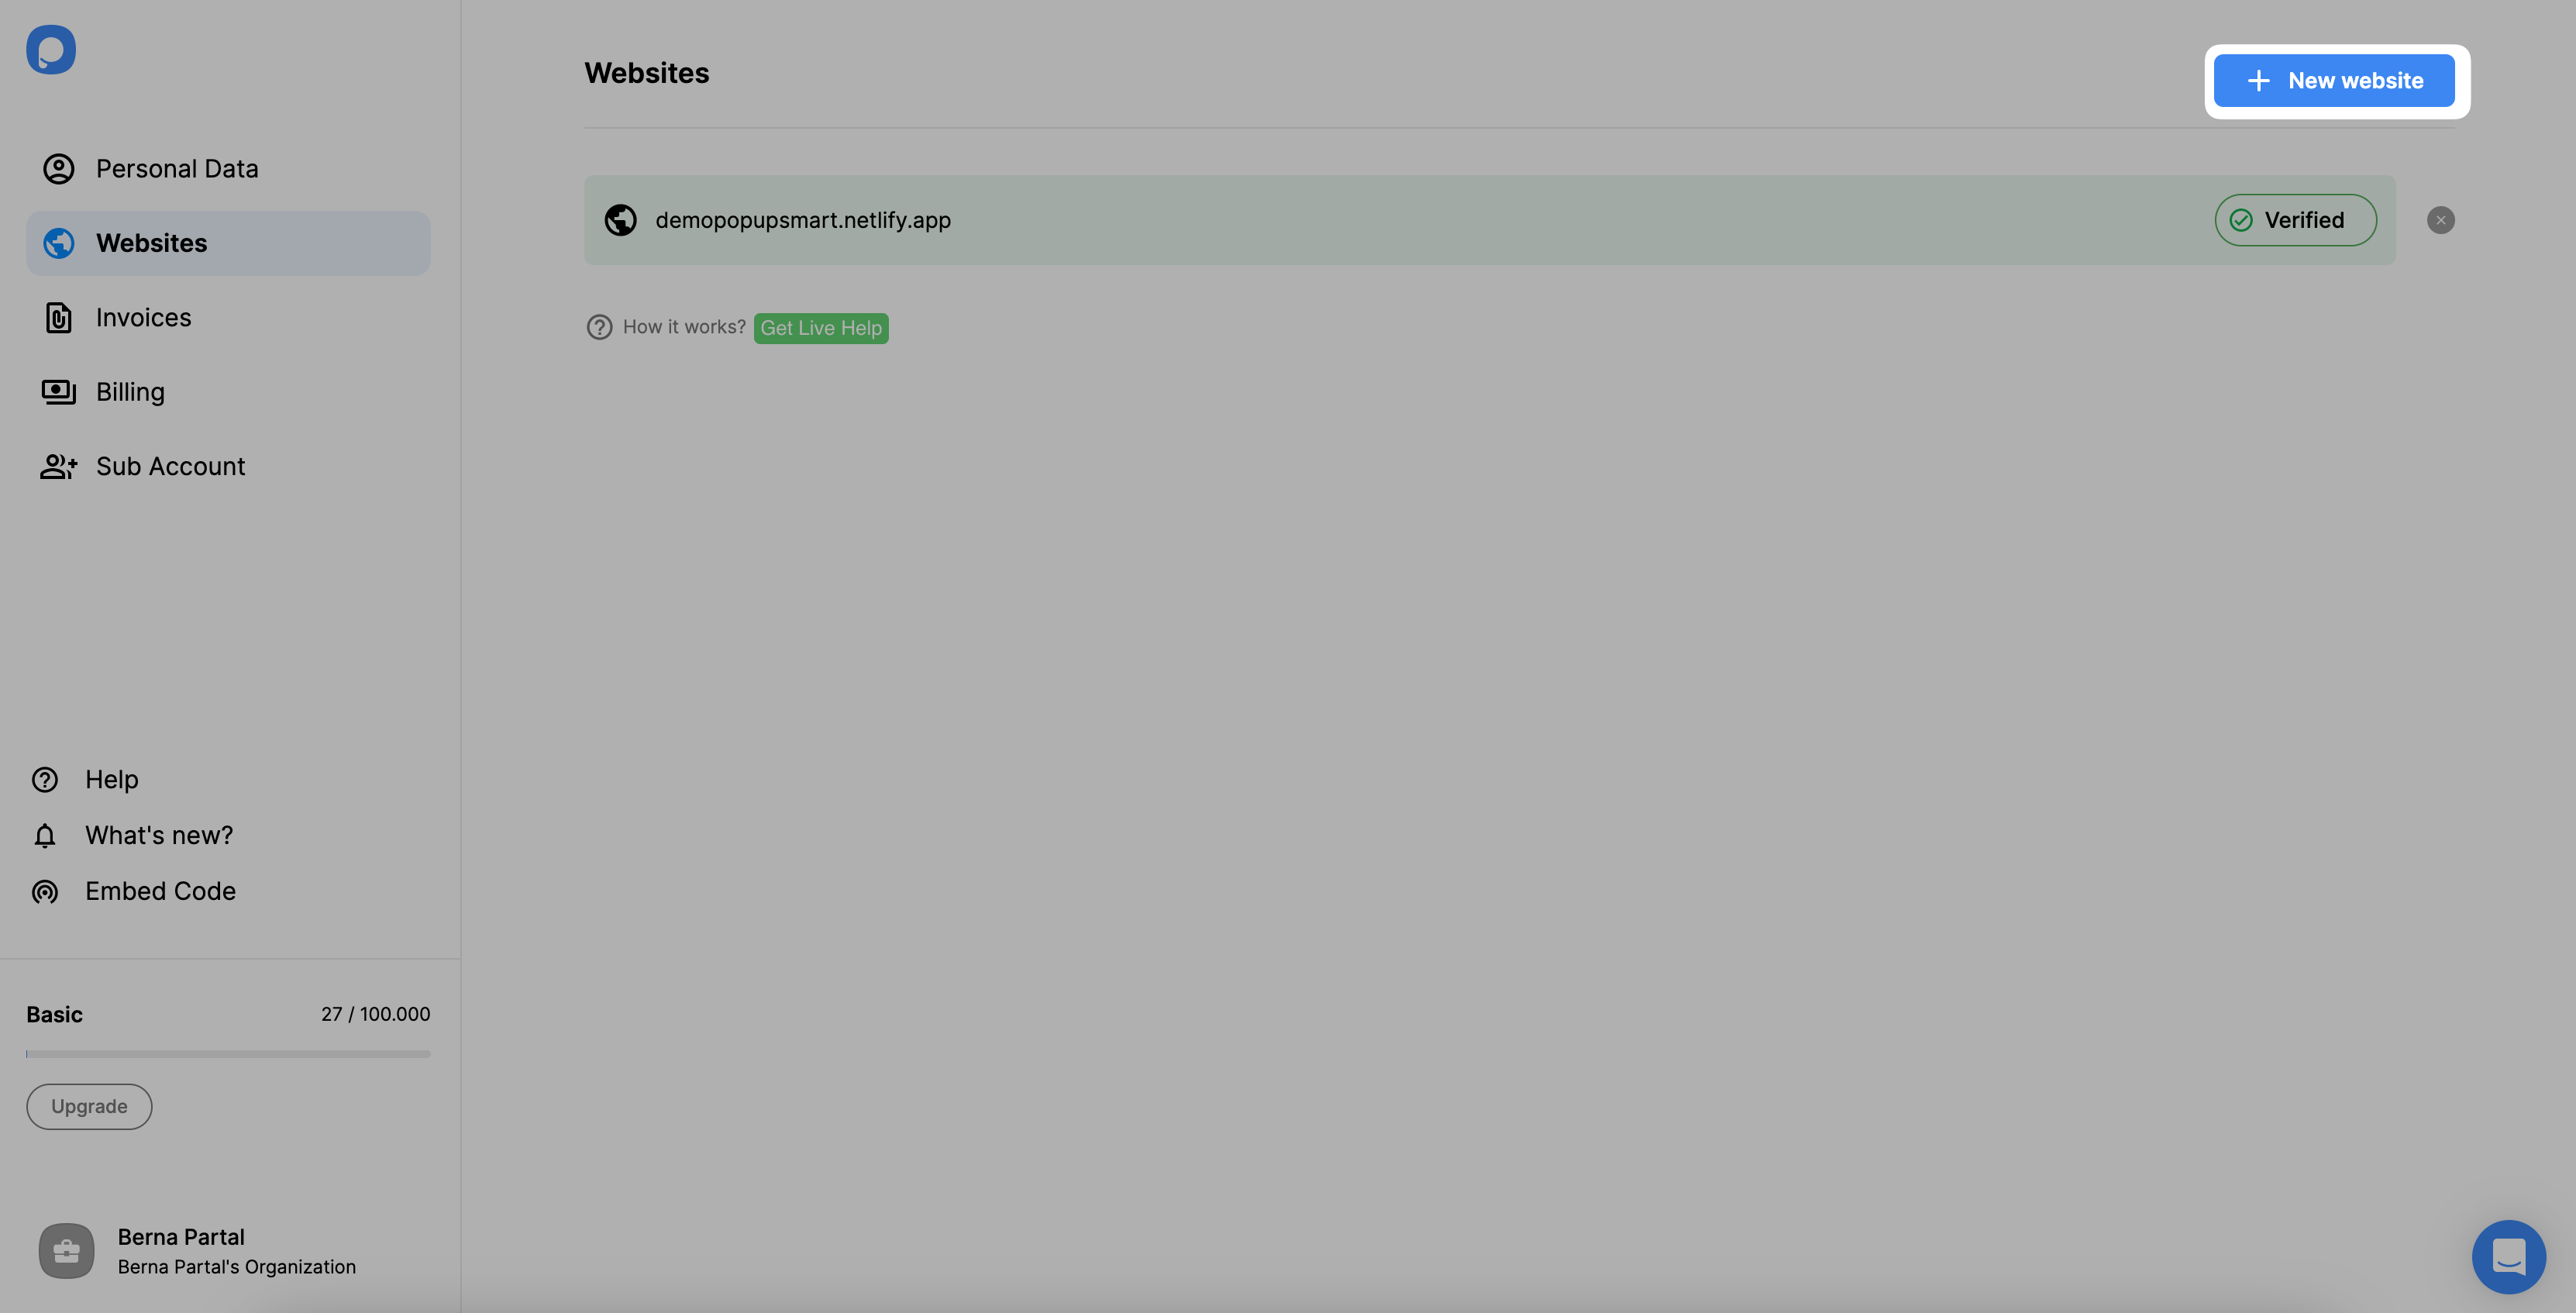Click the Upgrade plan button
Image resolution: width=2576 pixels, height=1313 pixels.
point(88,1105)
